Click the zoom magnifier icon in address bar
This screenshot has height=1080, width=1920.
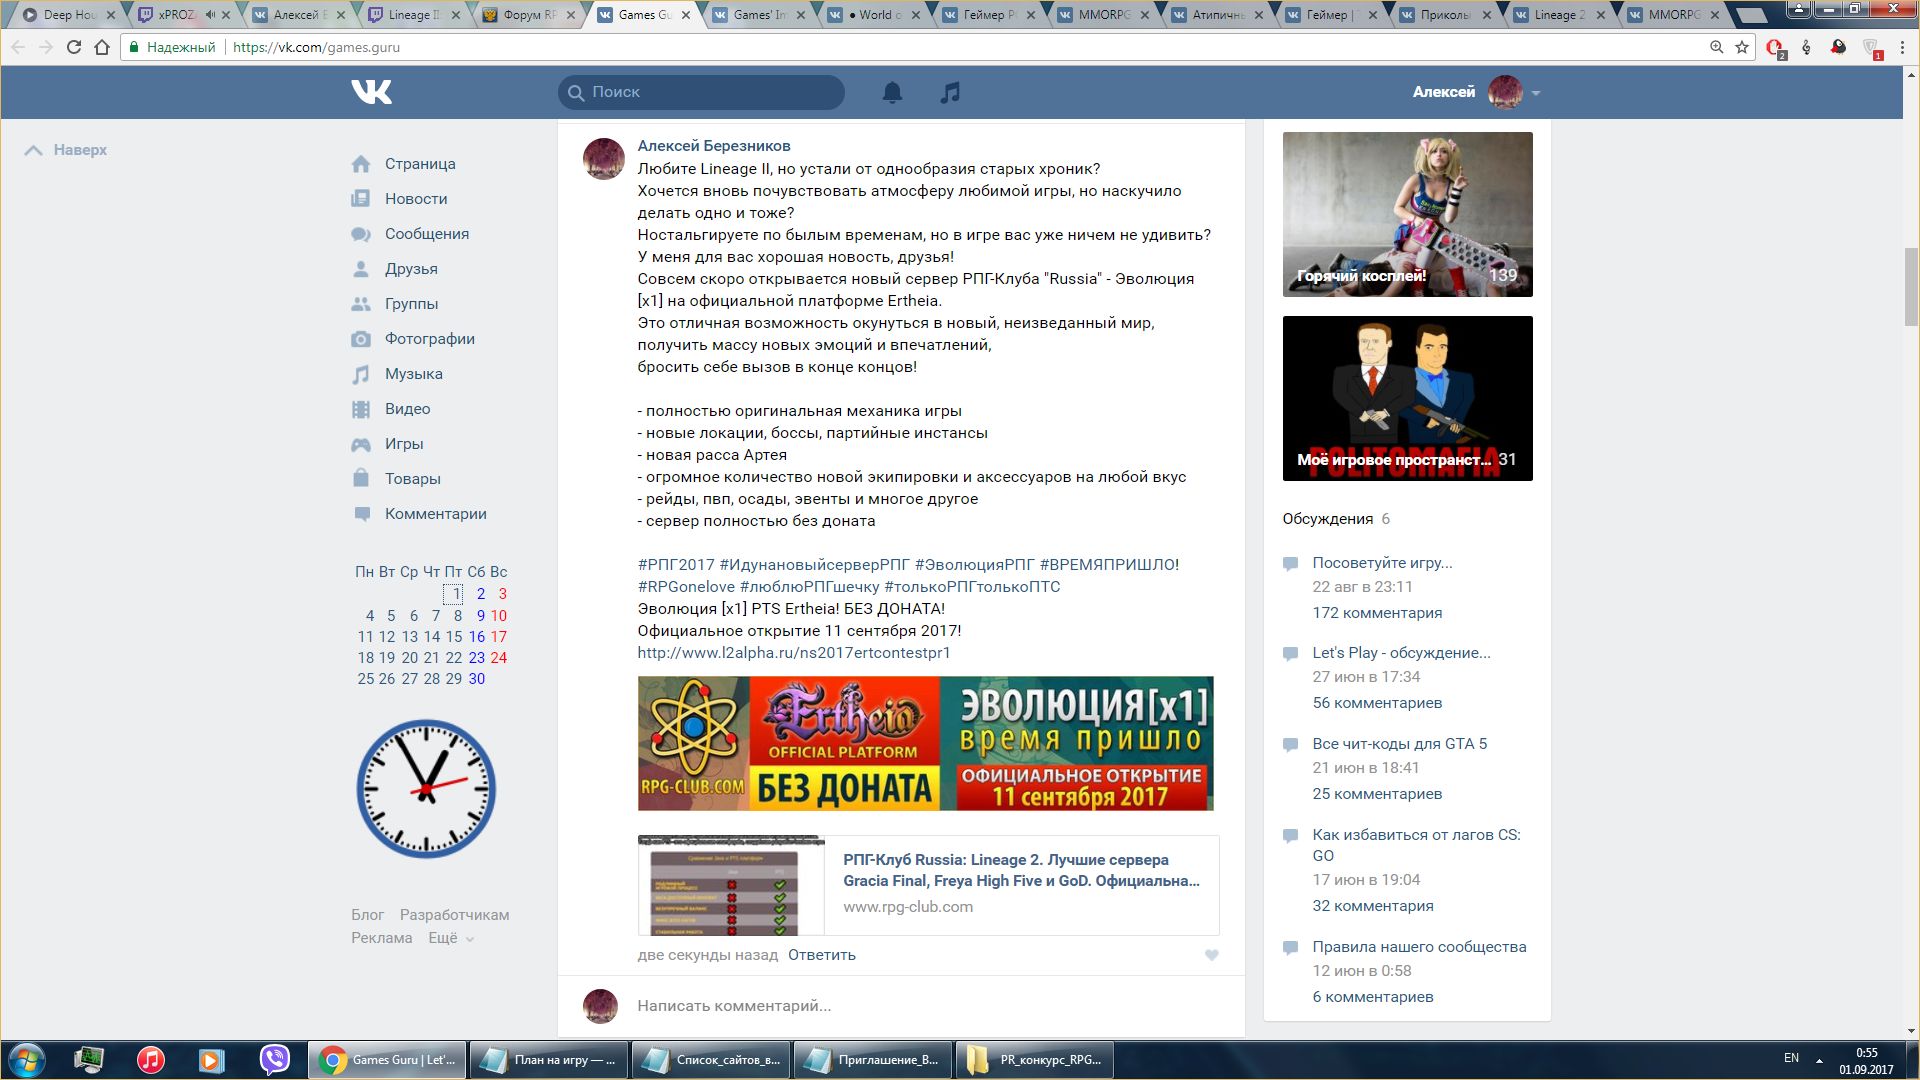point(1716,47)
